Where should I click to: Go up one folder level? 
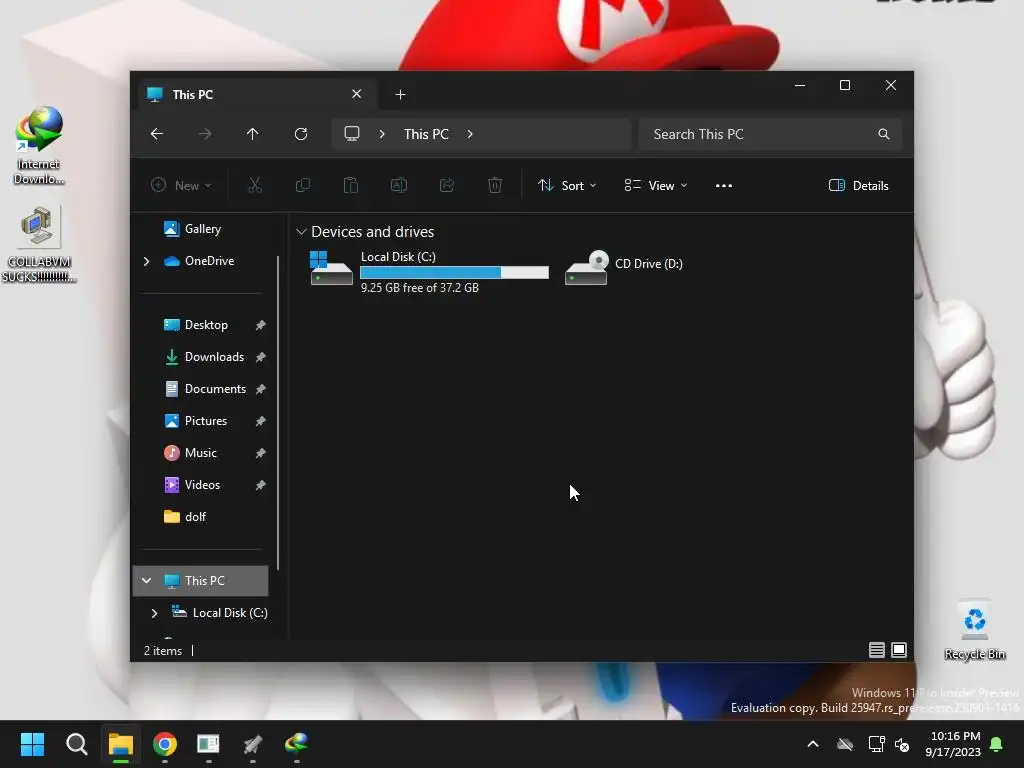[253, 134]
